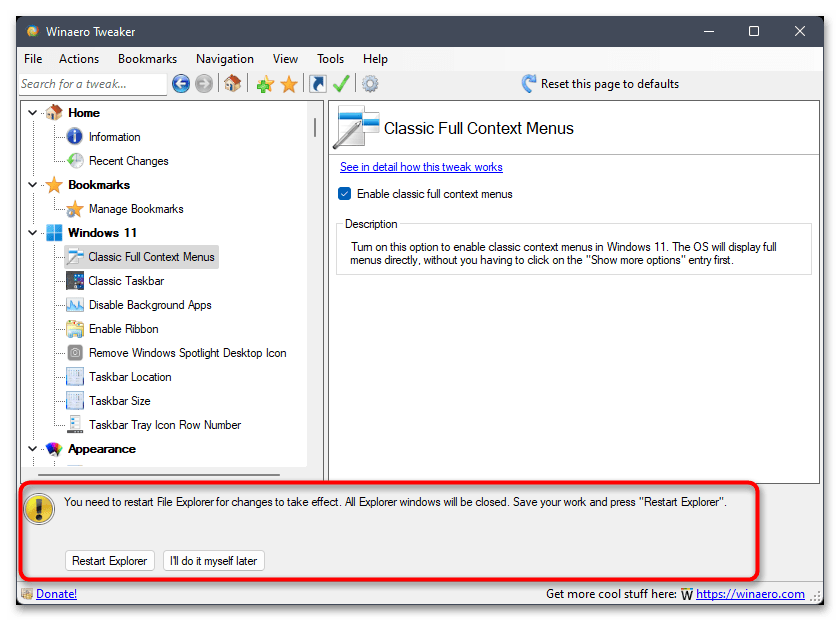Click the Home house icon in tree
Viewport: 840px width, 621px height.
tap(54, 113)
